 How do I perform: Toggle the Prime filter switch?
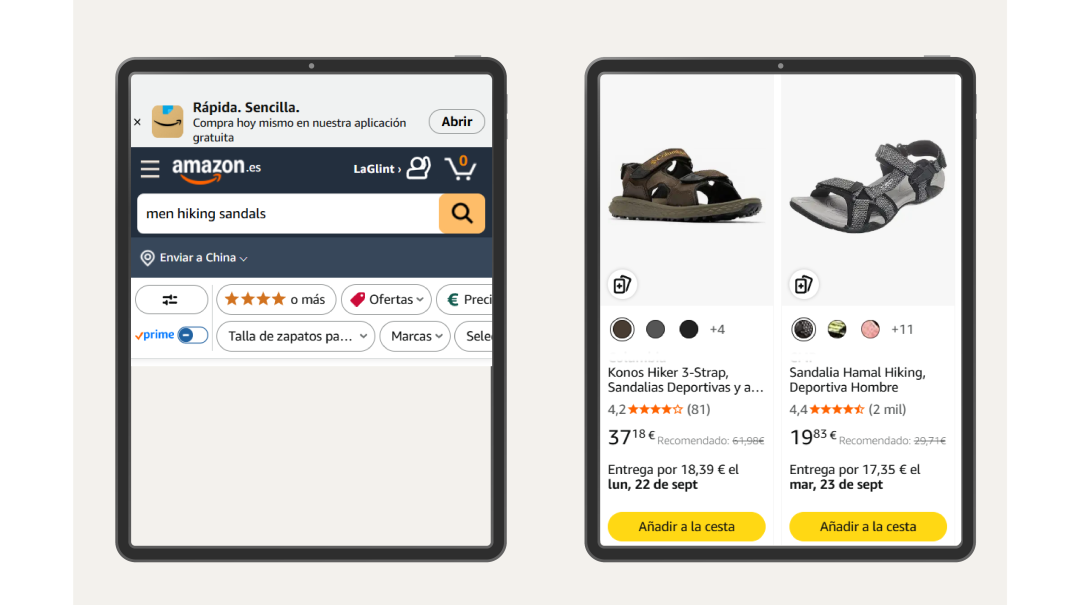coord(192,336)
